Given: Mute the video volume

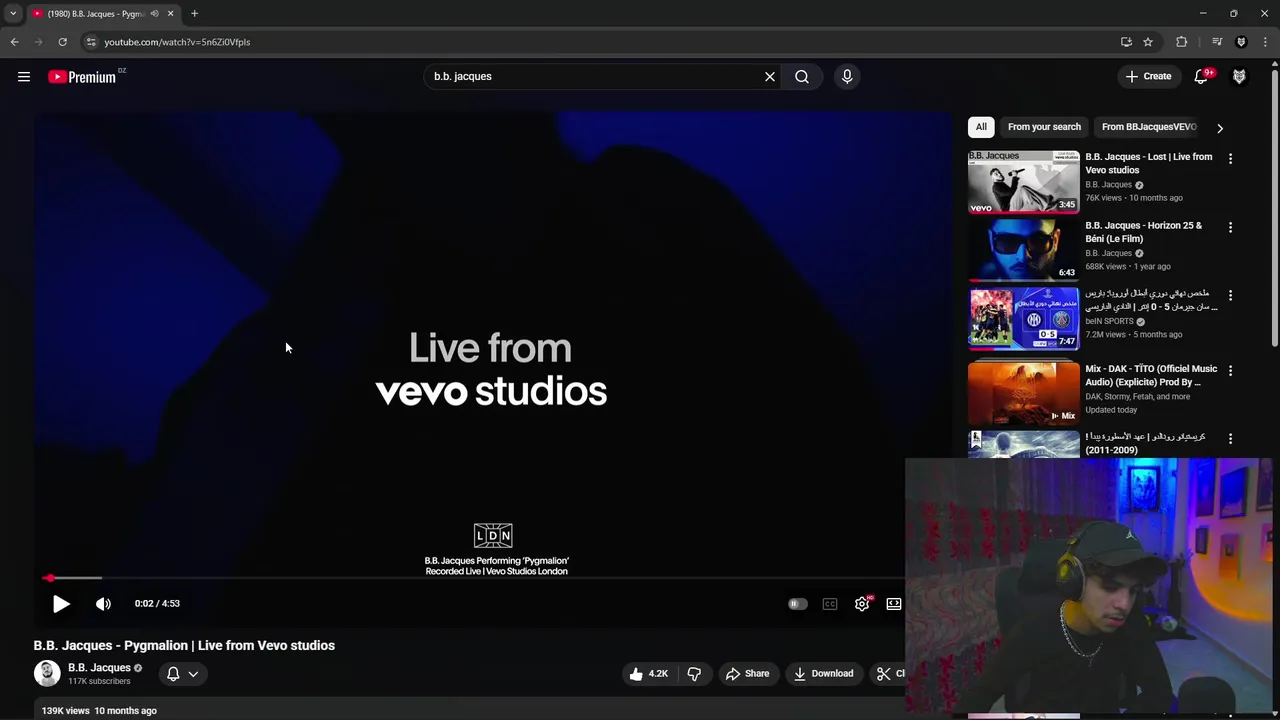Looking at the screenshot, I should [x=103, y=604].
